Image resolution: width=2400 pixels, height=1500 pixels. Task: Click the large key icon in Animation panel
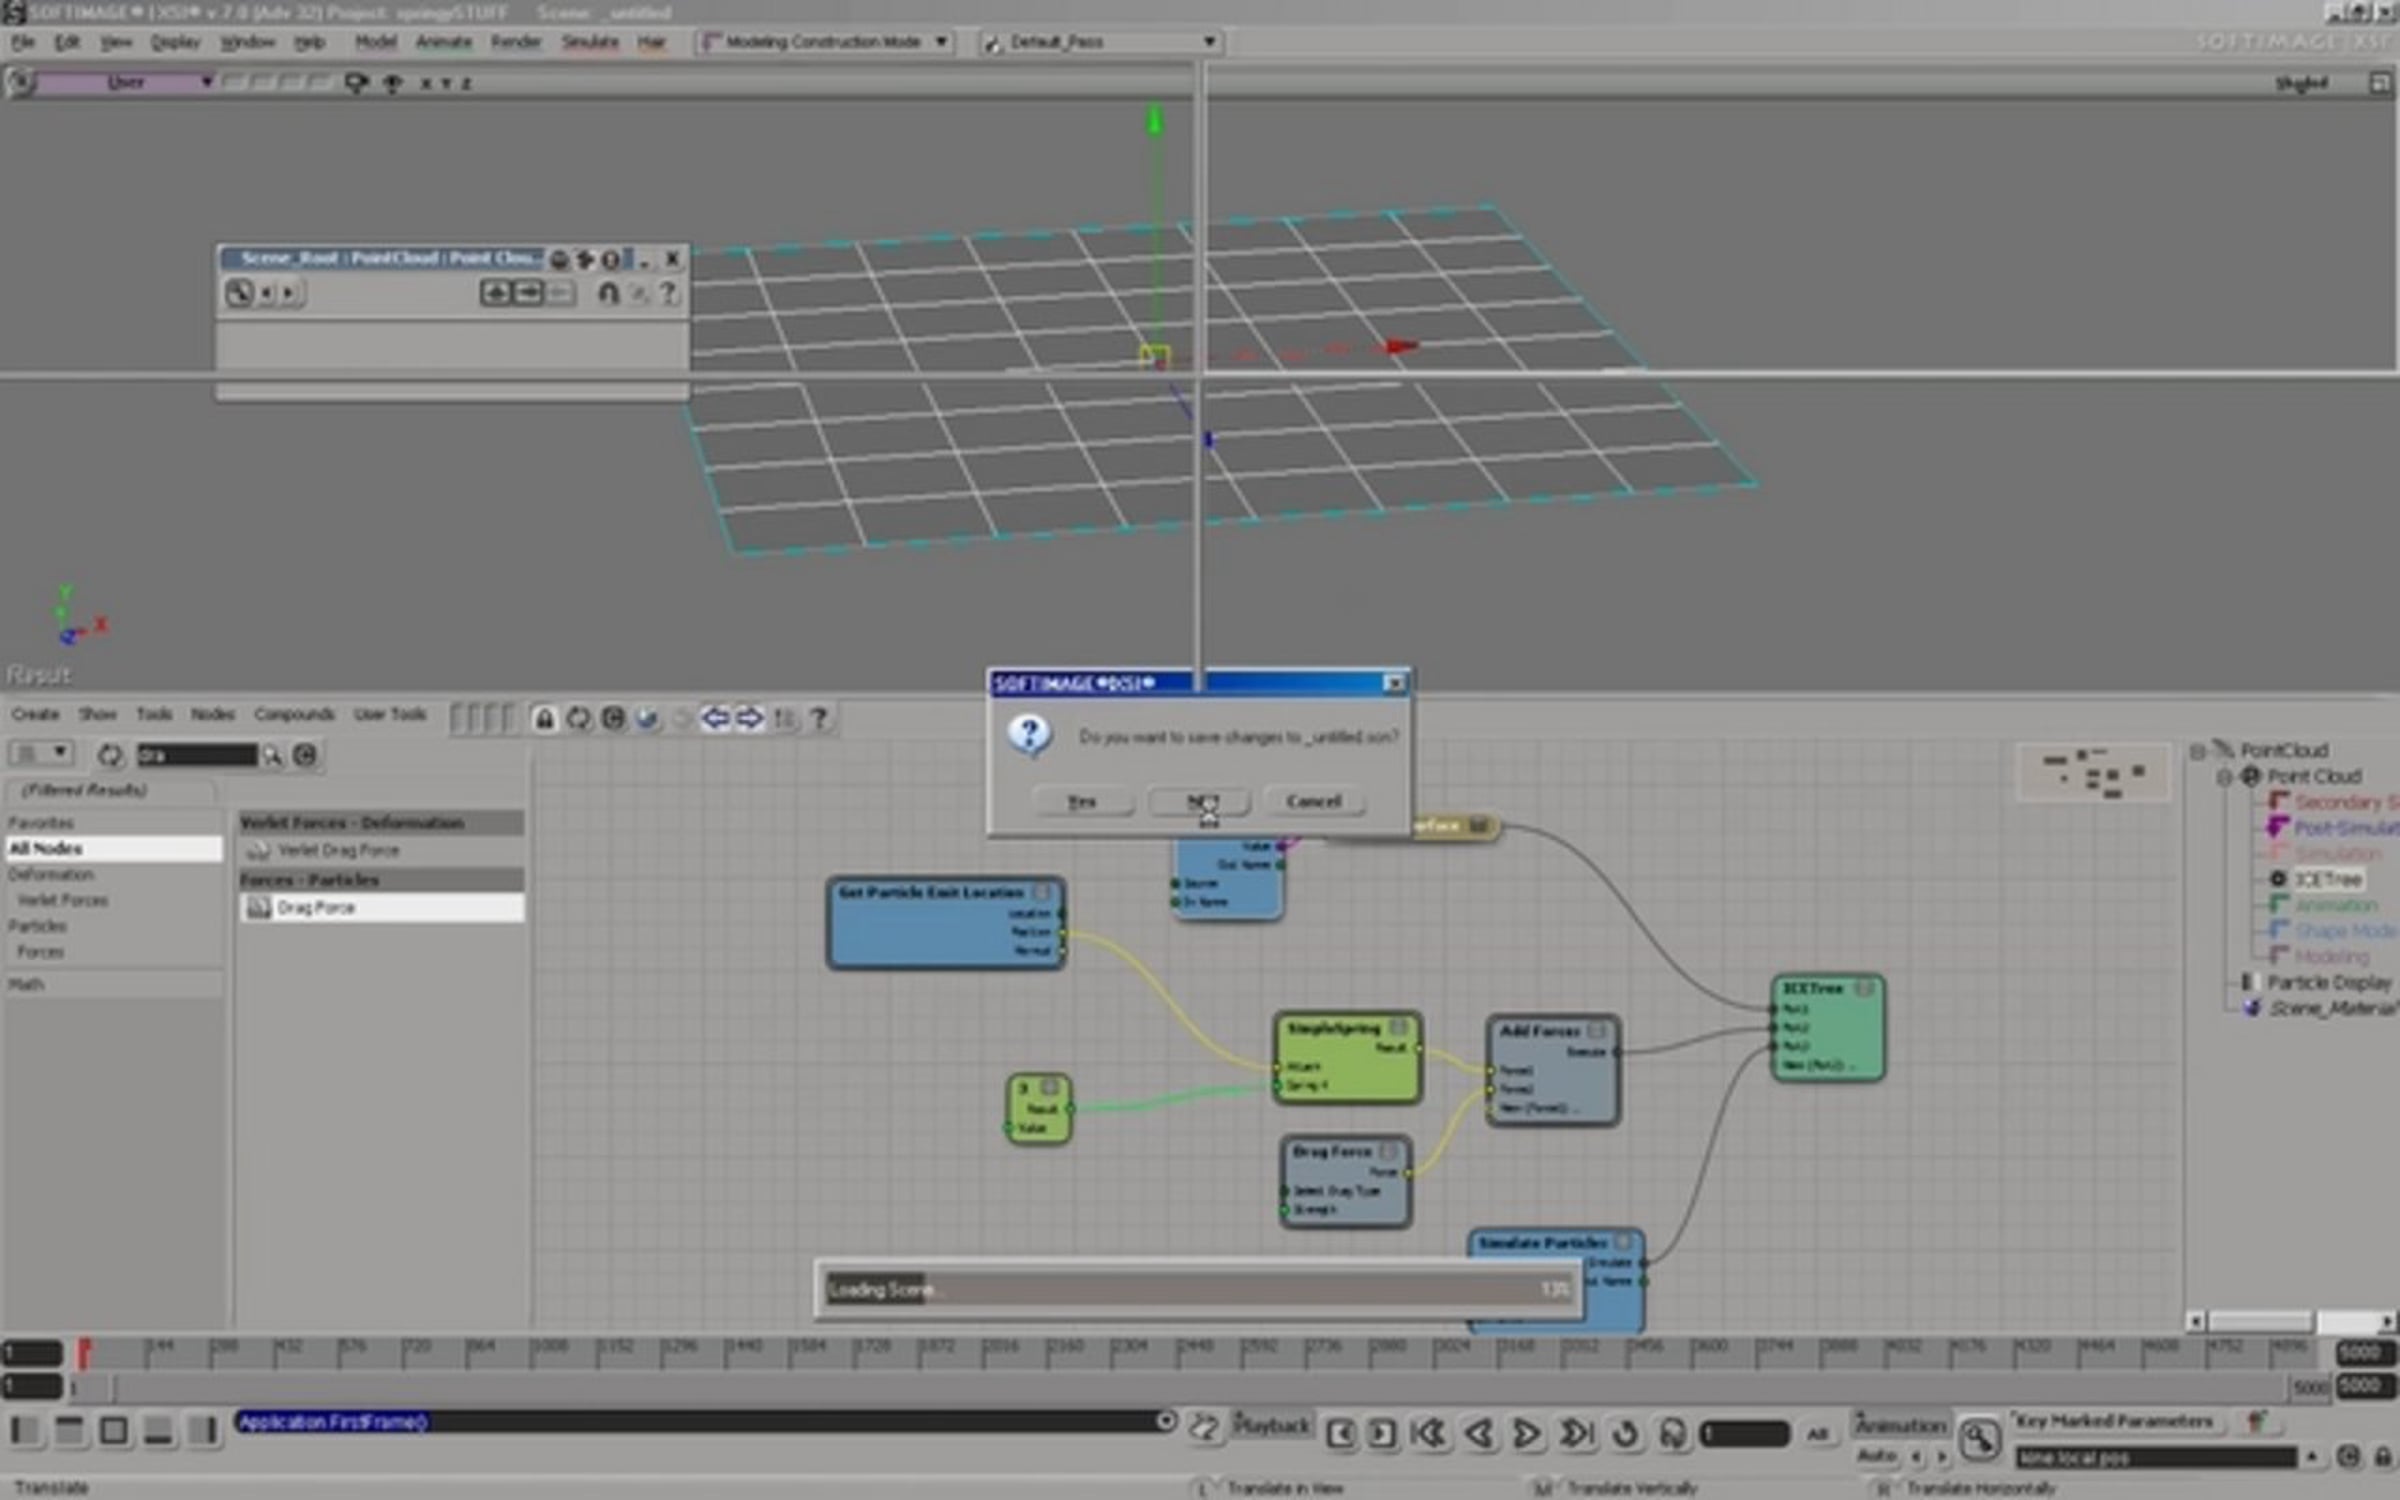(x=1979, y=1440)
